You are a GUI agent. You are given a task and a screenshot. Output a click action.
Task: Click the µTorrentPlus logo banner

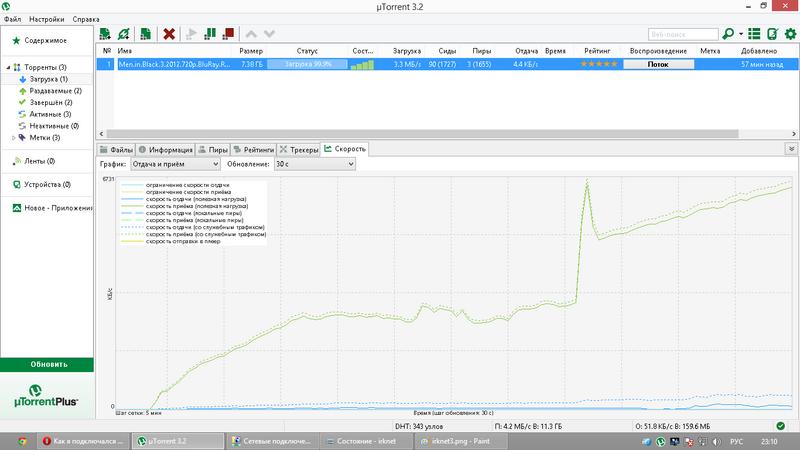[46, 396]
